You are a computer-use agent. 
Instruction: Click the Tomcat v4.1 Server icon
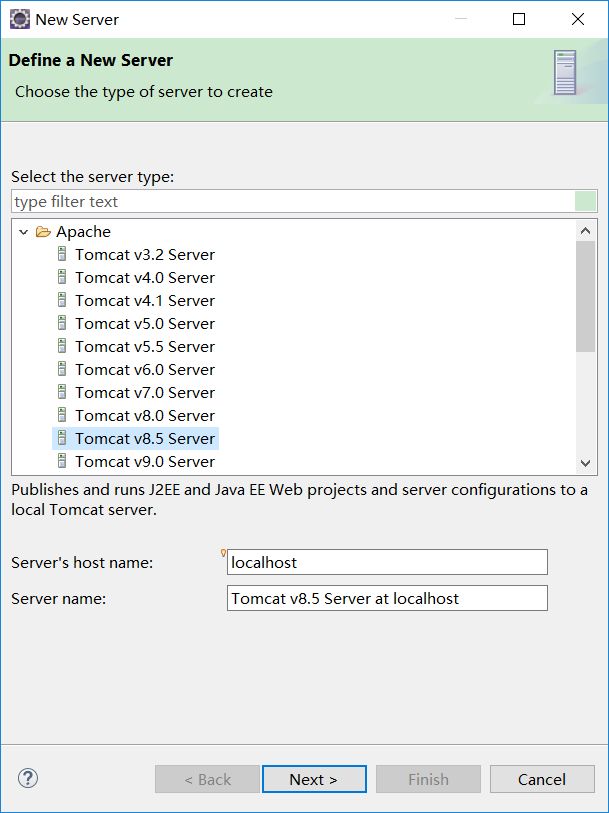[62, 300]
